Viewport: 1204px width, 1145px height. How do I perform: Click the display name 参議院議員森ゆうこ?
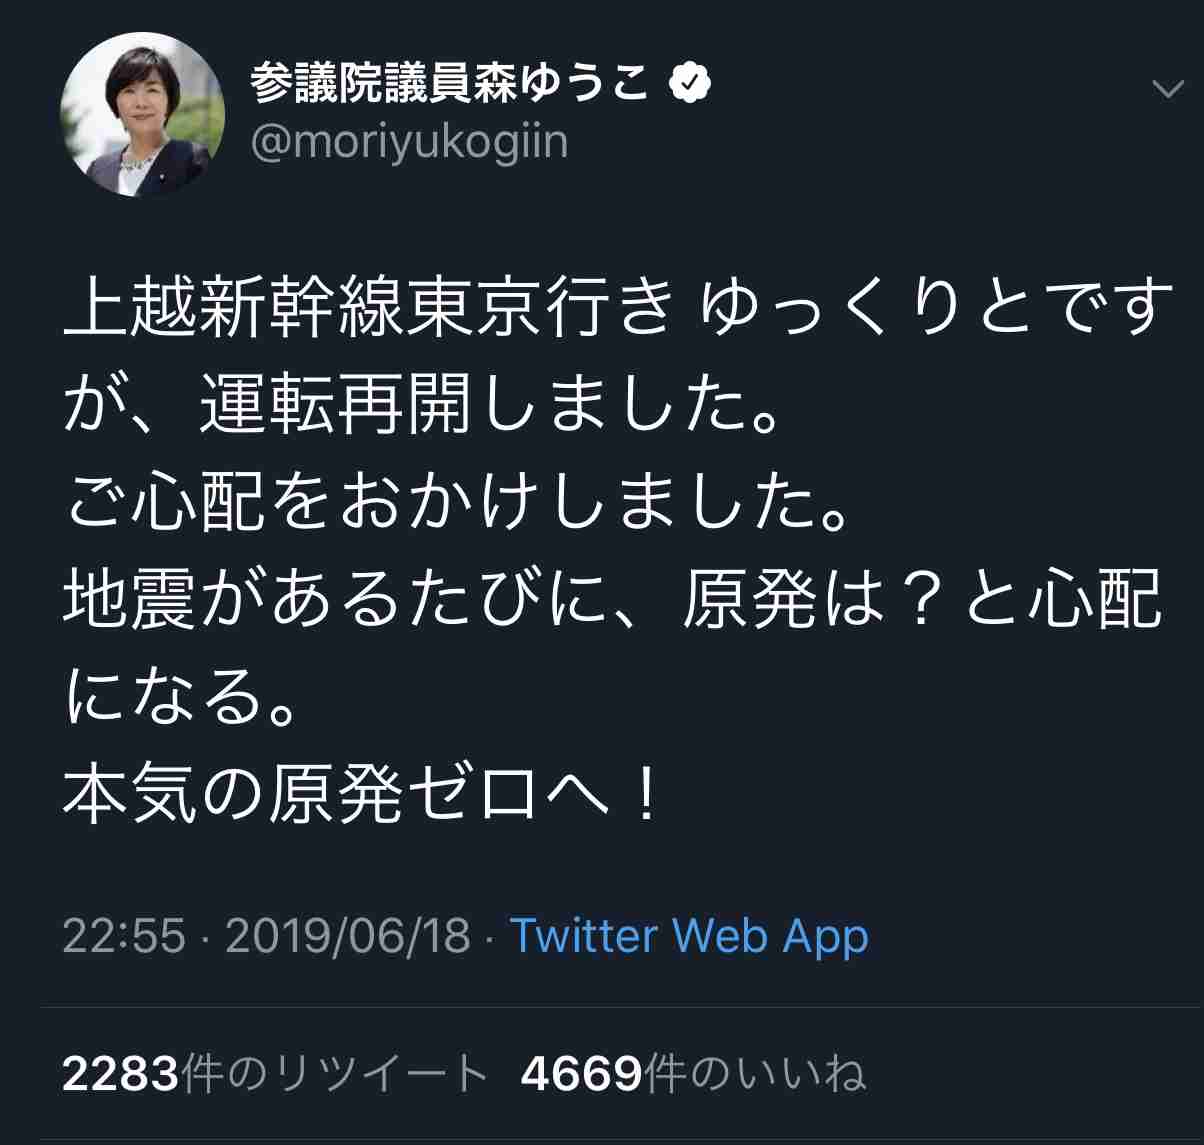coord(450,85)
